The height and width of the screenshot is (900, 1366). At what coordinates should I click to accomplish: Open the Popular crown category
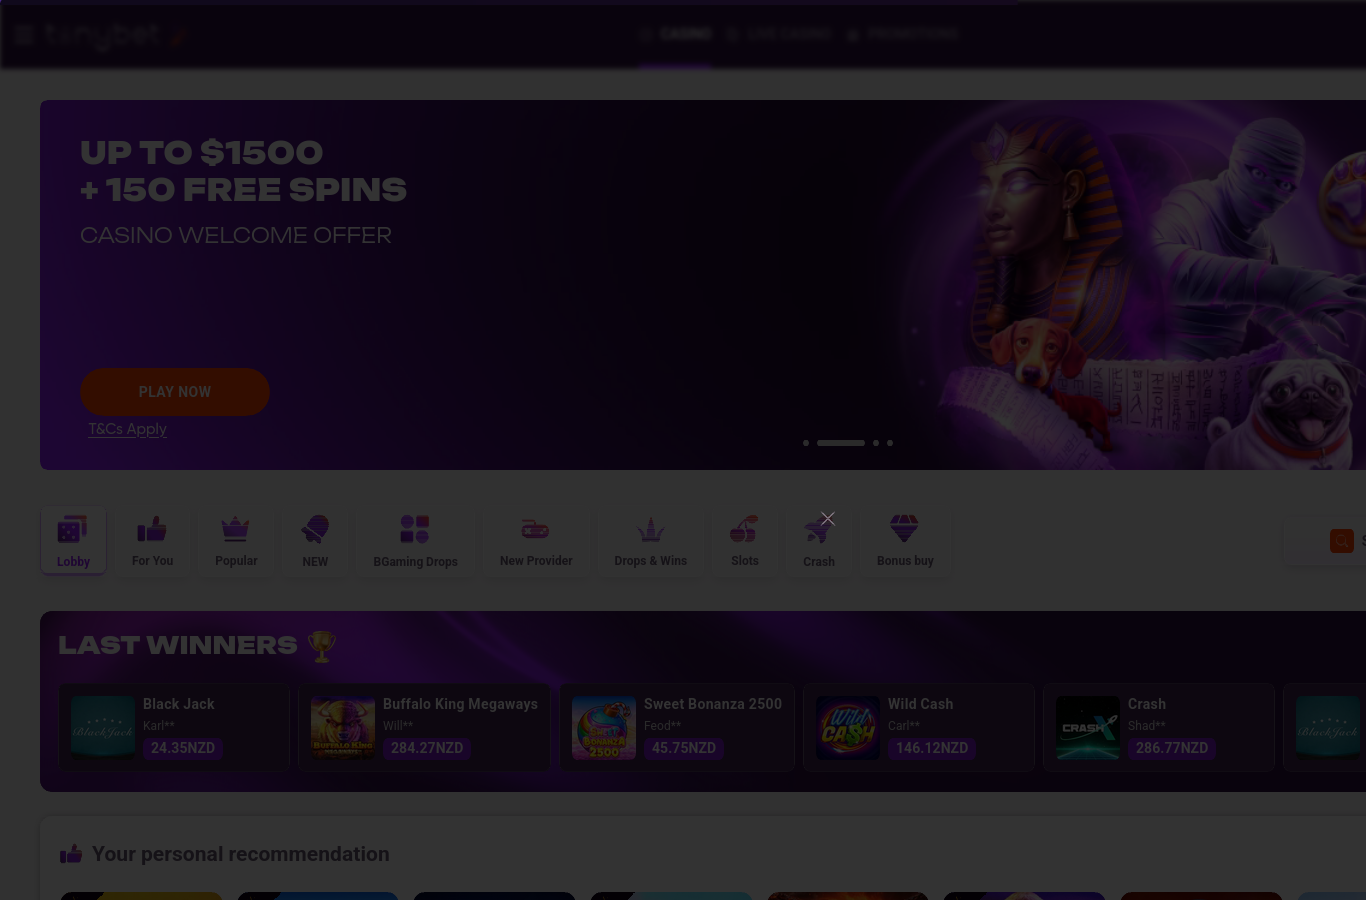click(x=236, y=541)
